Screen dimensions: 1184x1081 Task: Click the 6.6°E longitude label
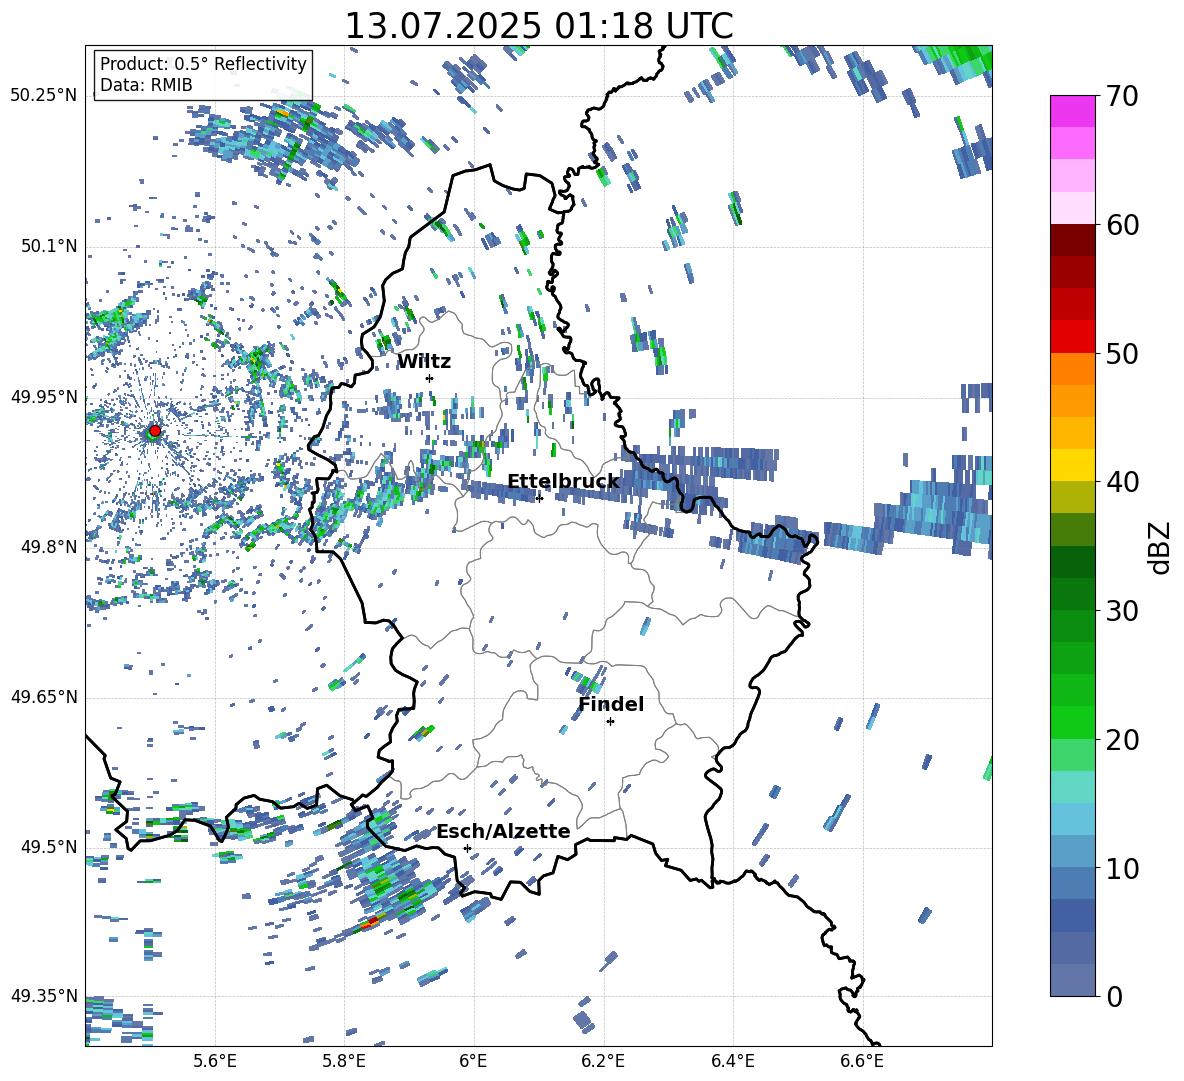(x=862, y=1061)
